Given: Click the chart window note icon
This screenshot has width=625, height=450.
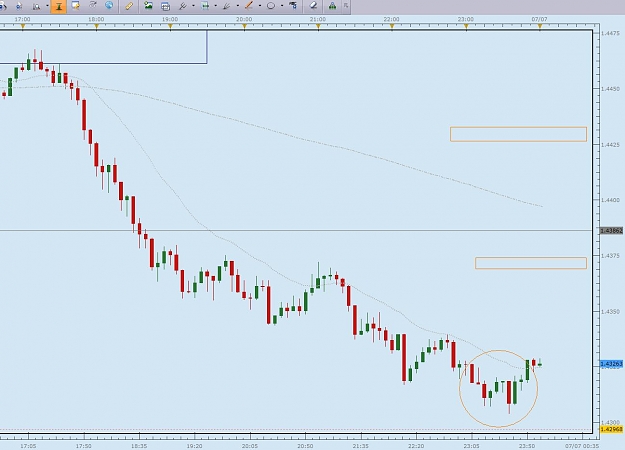Looking at the screenshot, I should pos(75,6).
